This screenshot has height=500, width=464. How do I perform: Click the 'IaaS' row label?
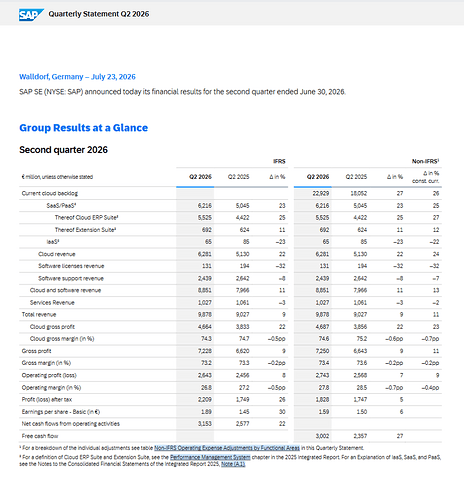(x=53, y=242)
